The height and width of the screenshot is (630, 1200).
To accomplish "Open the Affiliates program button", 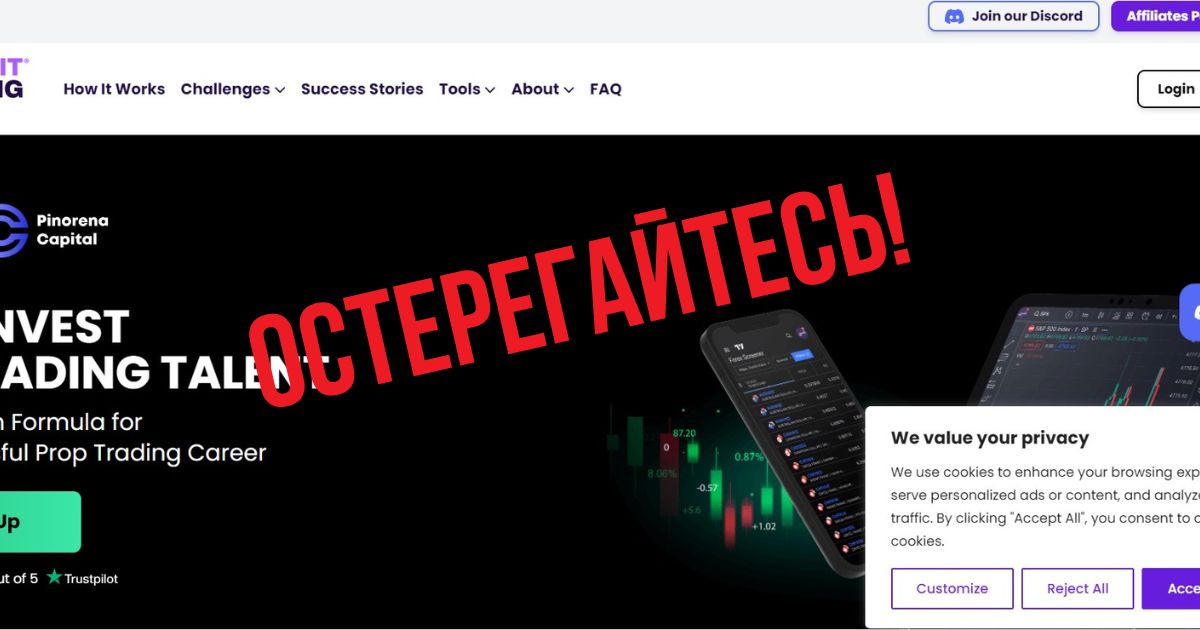I will pyautogui.click(x=1156, y=16).
